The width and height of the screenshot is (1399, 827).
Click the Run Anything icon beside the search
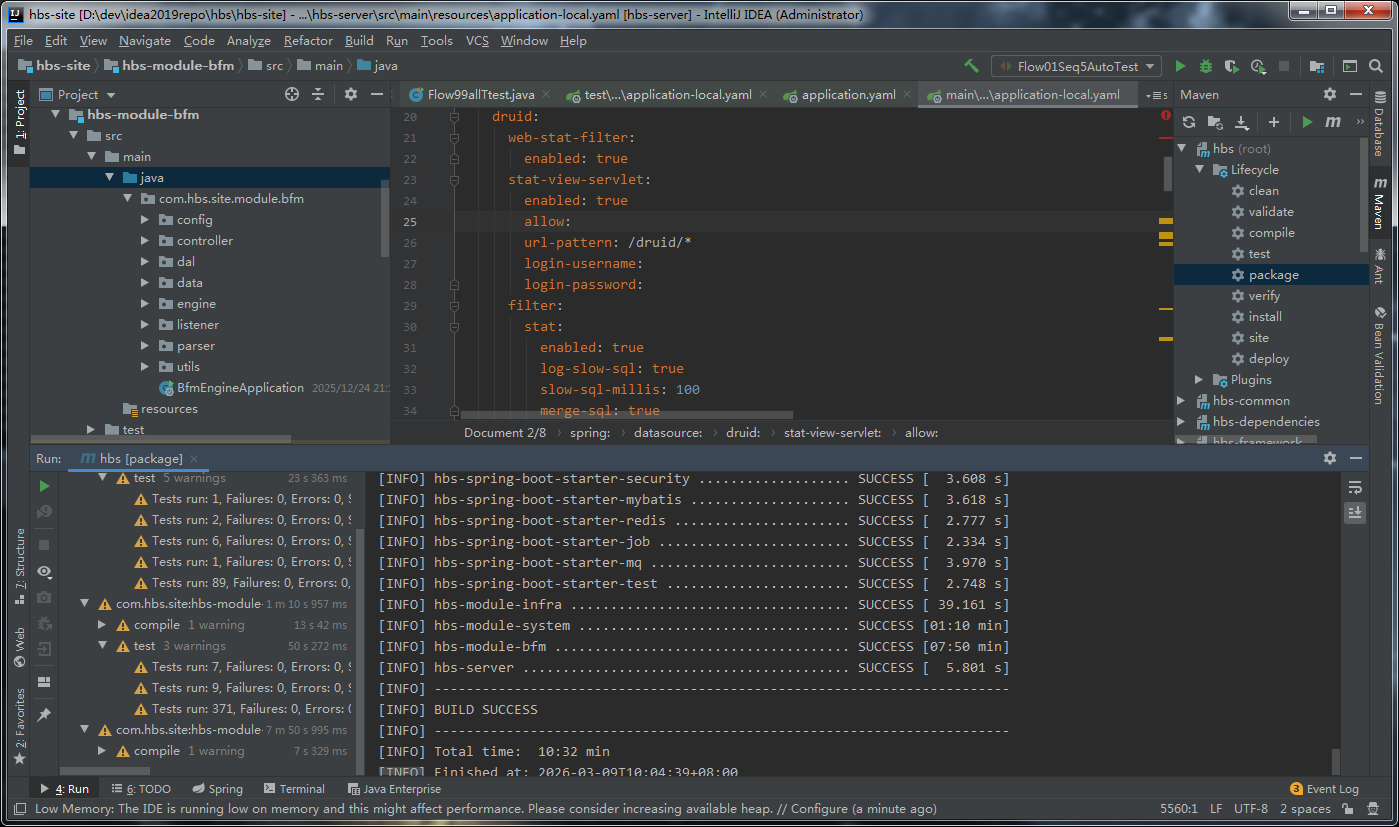pos(1350,66)
